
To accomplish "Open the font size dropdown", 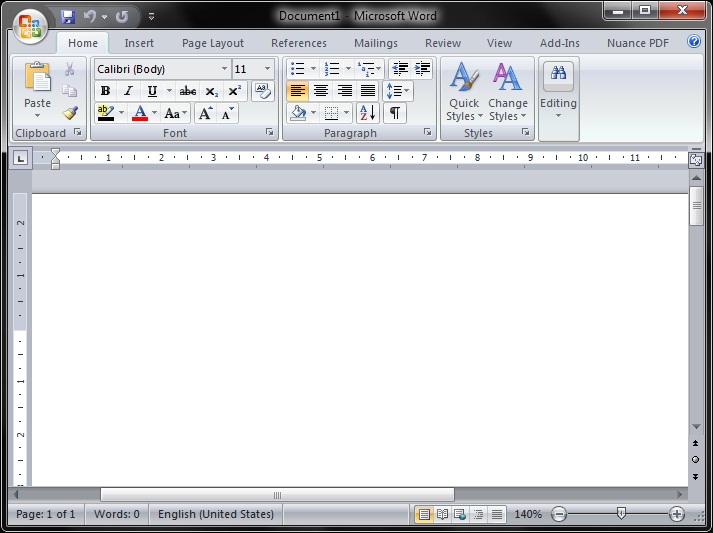I will coord(267,69).
